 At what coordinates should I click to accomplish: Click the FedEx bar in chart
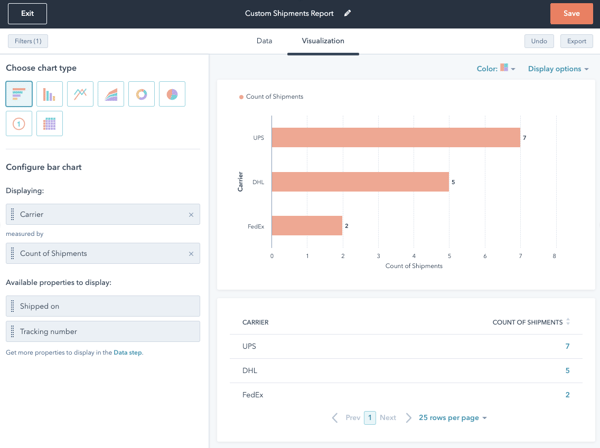[x=307, y=226]
